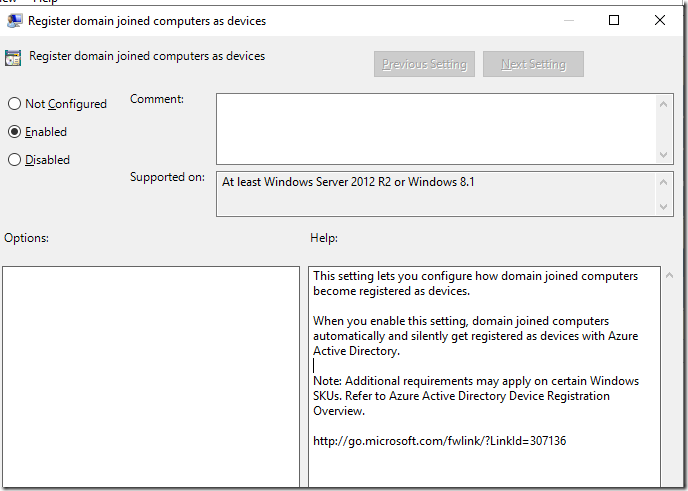This screenshot has height=491, width=688.
Task: Click the go.microsoft.com fwlink URL text
Action: click(440, 441)
